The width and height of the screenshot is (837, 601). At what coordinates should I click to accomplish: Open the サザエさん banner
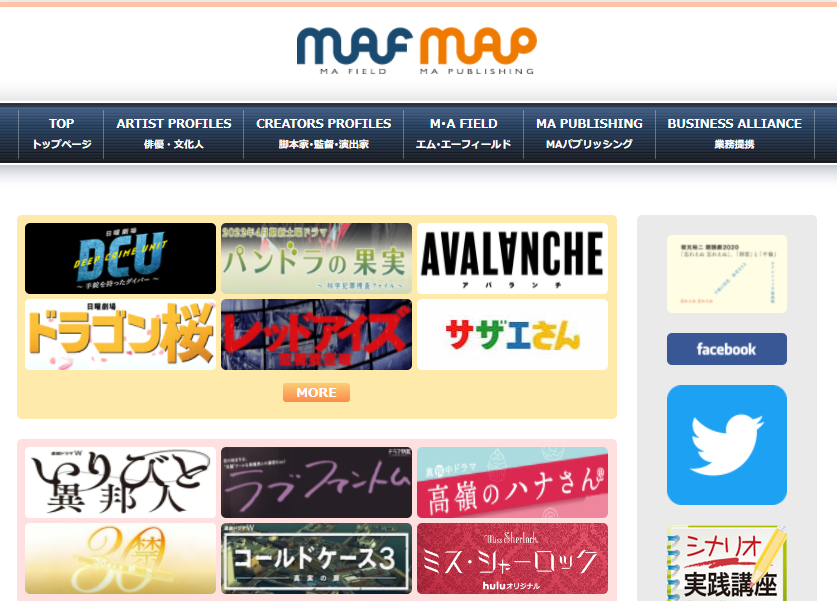(512, 334)
